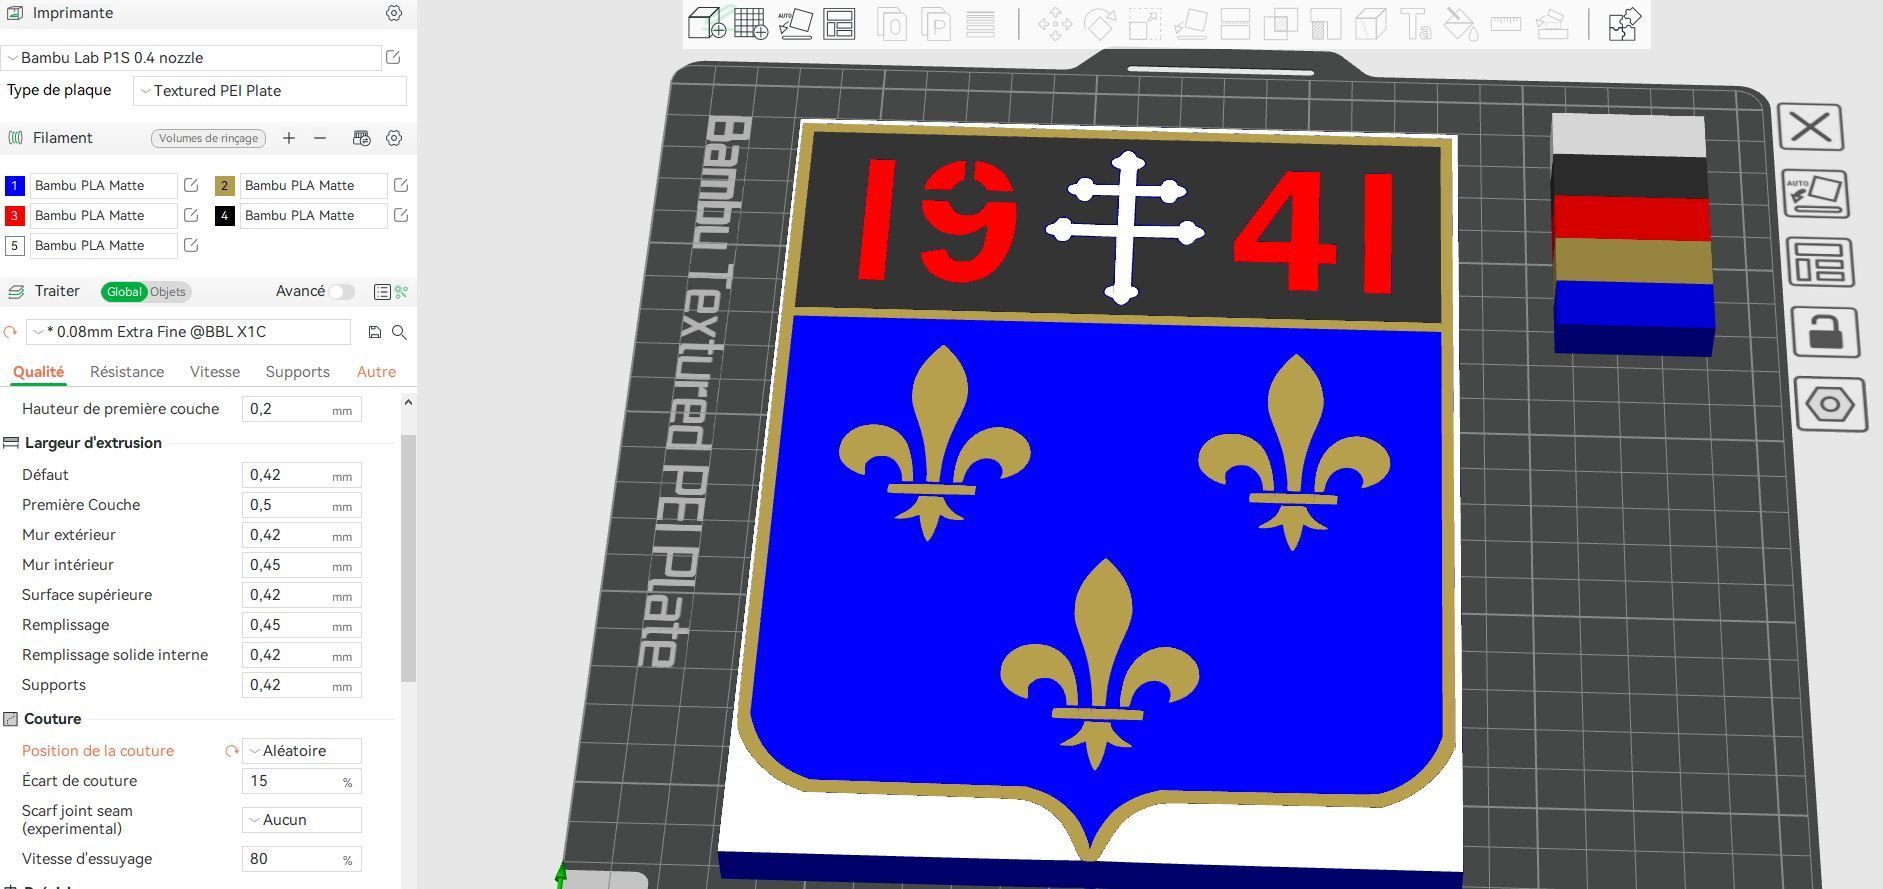Screen dimensions: 1883x889
Task: Click the settings panel vertical scrollbar
Action: click(x=408, y=558)
